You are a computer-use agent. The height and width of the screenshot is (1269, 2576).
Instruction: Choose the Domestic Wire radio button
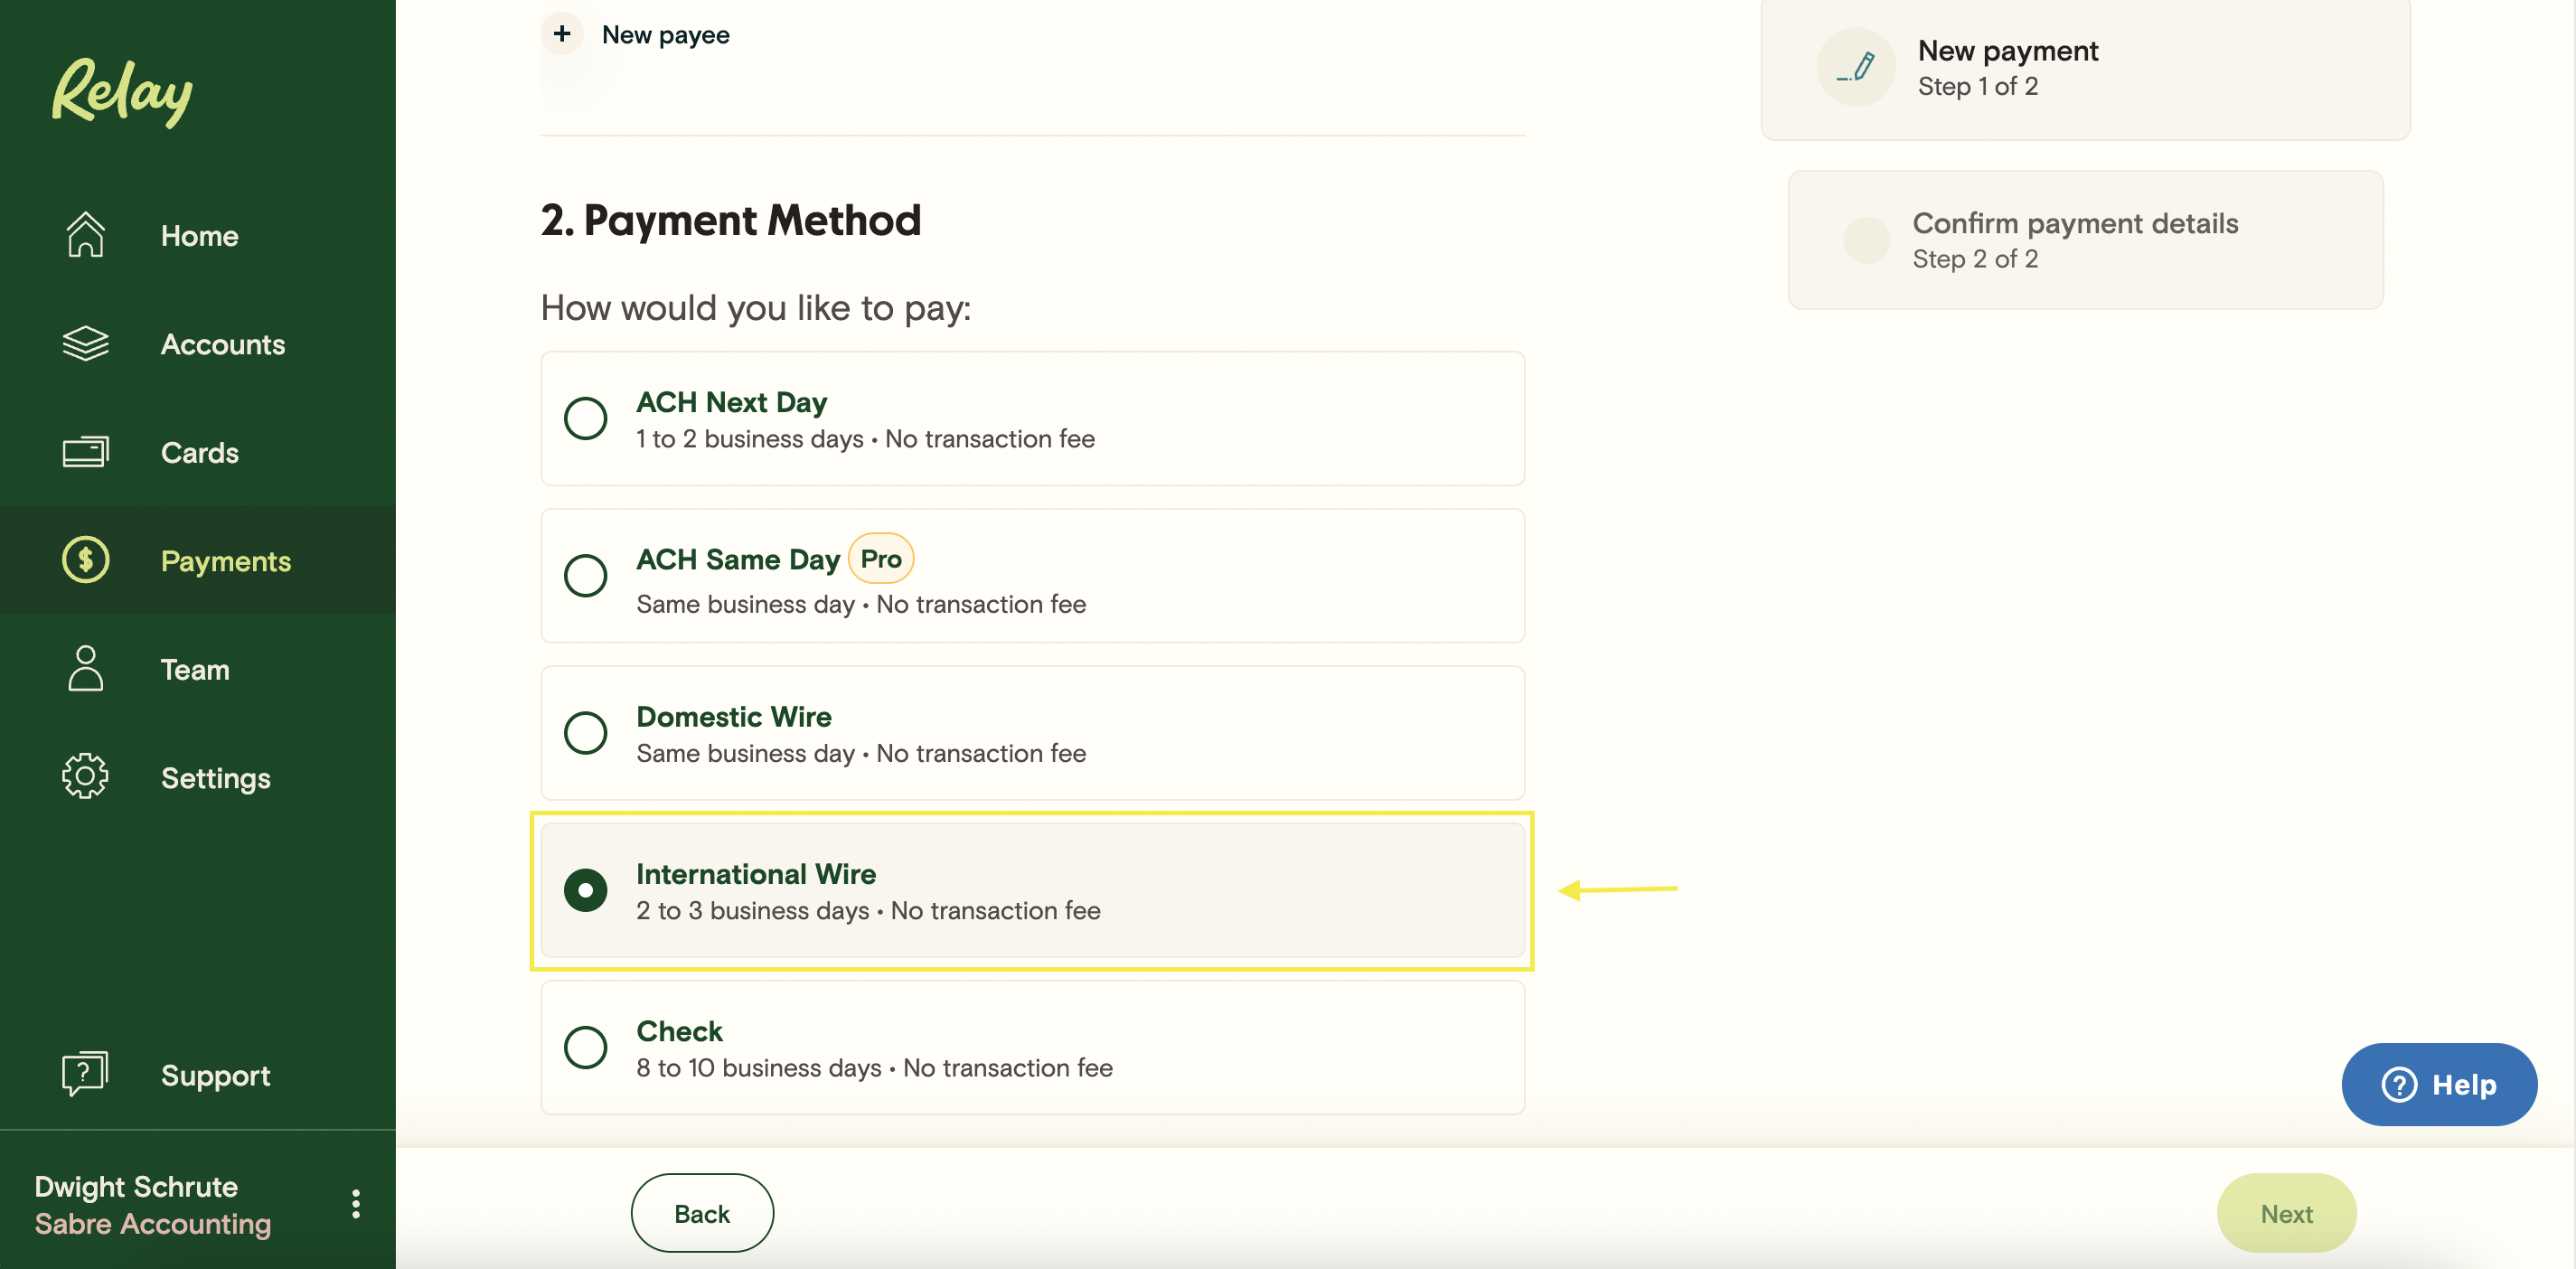point(586,733)
